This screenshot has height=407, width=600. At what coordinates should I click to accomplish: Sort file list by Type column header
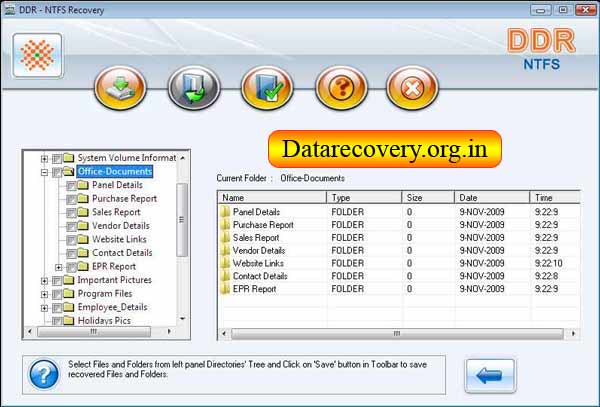[364, 197]
